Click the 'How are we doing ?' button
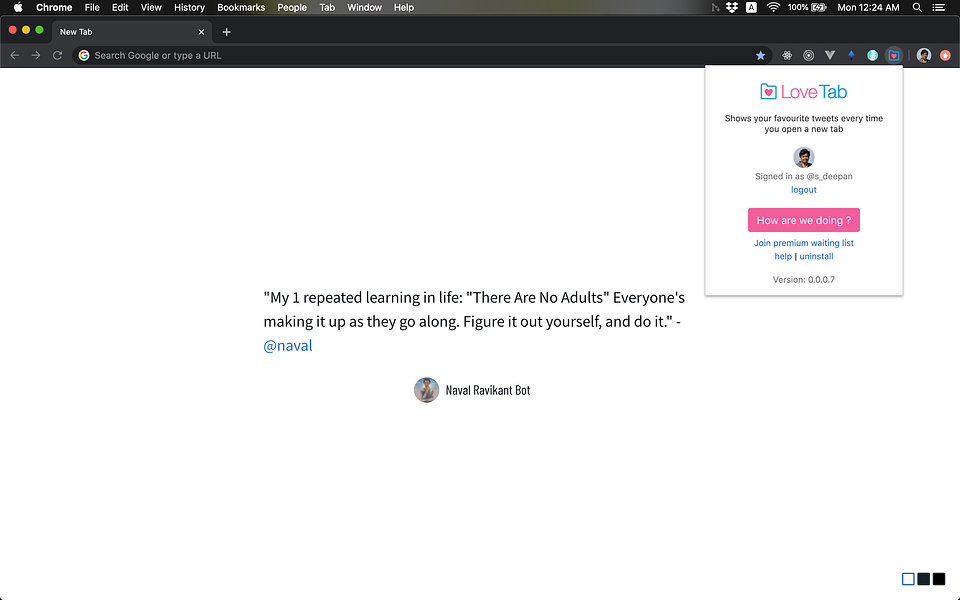Image resolution: width=960 pixels, height=600 pixels. pyautogui.click(x=803, y=220)
